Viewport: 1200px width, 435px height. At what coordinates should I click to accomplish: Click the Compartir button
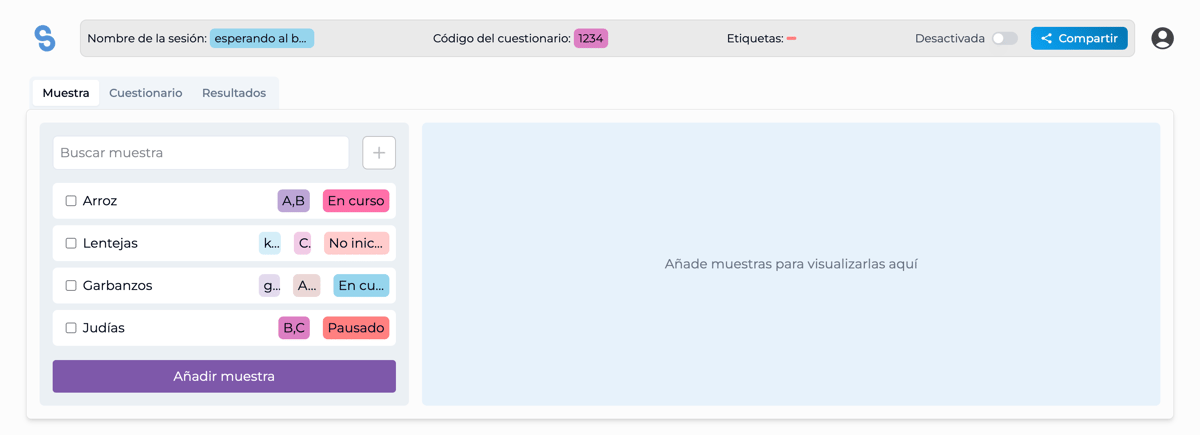1079,38
